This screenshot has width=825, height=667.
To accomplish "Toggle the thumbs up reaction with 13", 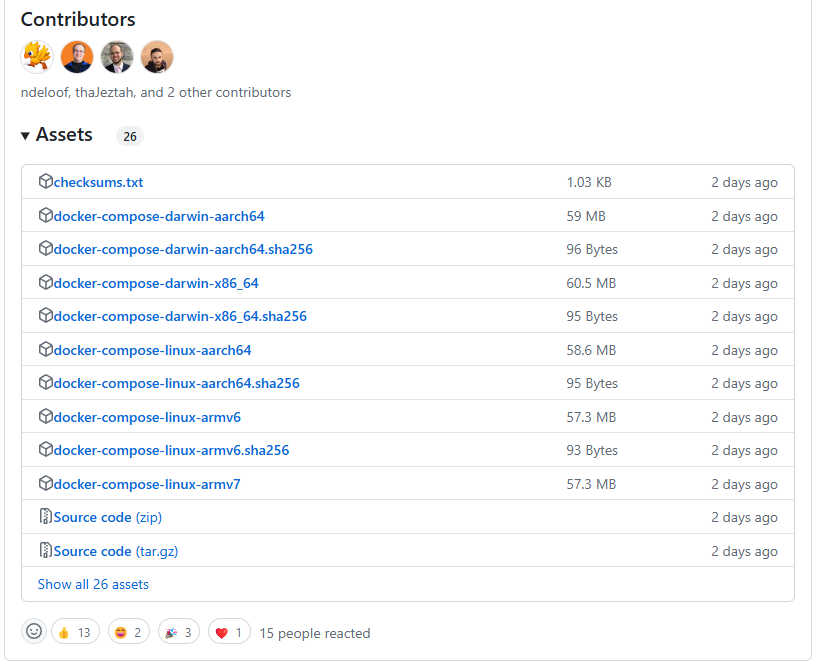I will pos(75,632).
